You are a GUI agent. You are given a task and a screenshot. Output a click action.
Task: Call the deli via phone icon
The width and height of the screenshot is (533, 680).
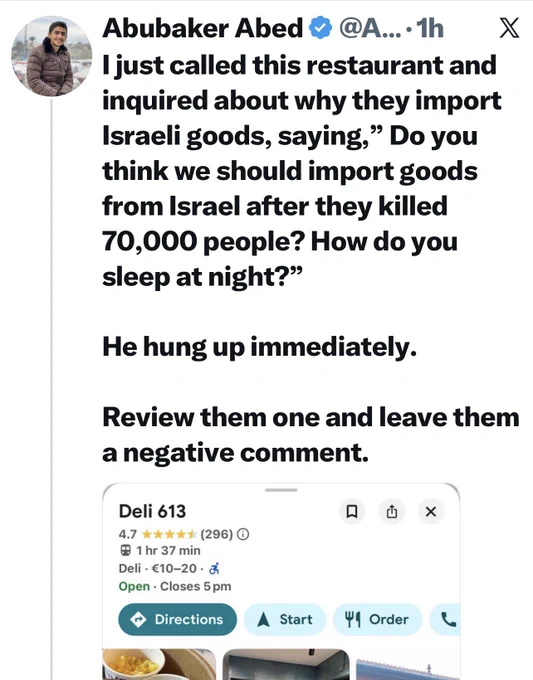446,619
